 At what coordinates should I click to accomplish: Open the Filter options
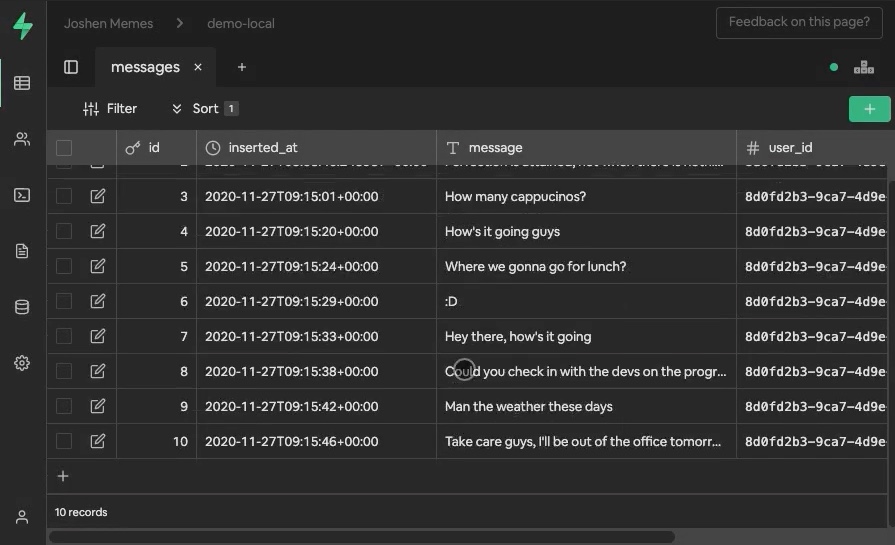coord(110,109)
